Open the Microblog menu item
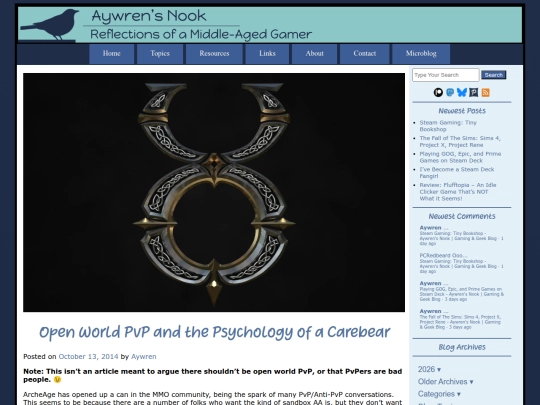The width and height of the screenshot is (540, 405). click(421, 54)
